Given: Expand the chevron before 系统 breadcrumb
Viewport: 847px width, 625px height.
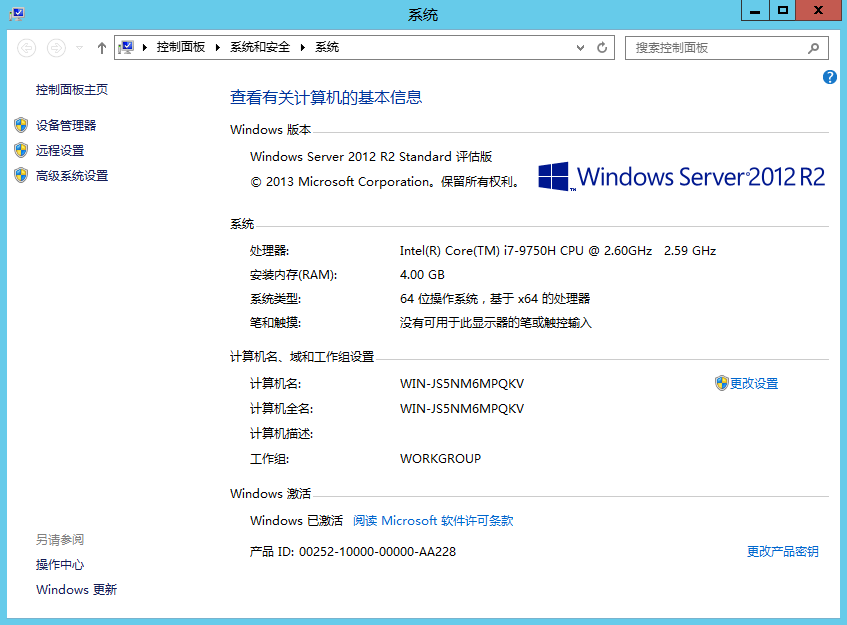Looking at the screenshot, I should click(x=302, y=48).
